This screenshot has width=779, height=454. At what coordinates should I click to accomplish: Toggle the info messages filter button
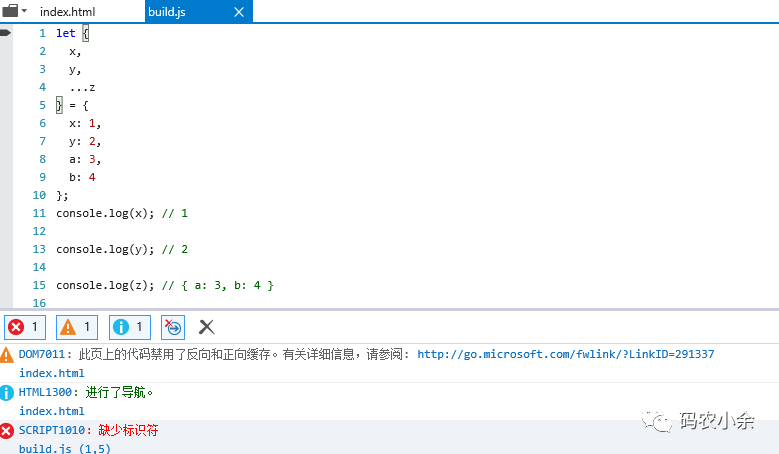pyautogui.click(x=129, y=327)
